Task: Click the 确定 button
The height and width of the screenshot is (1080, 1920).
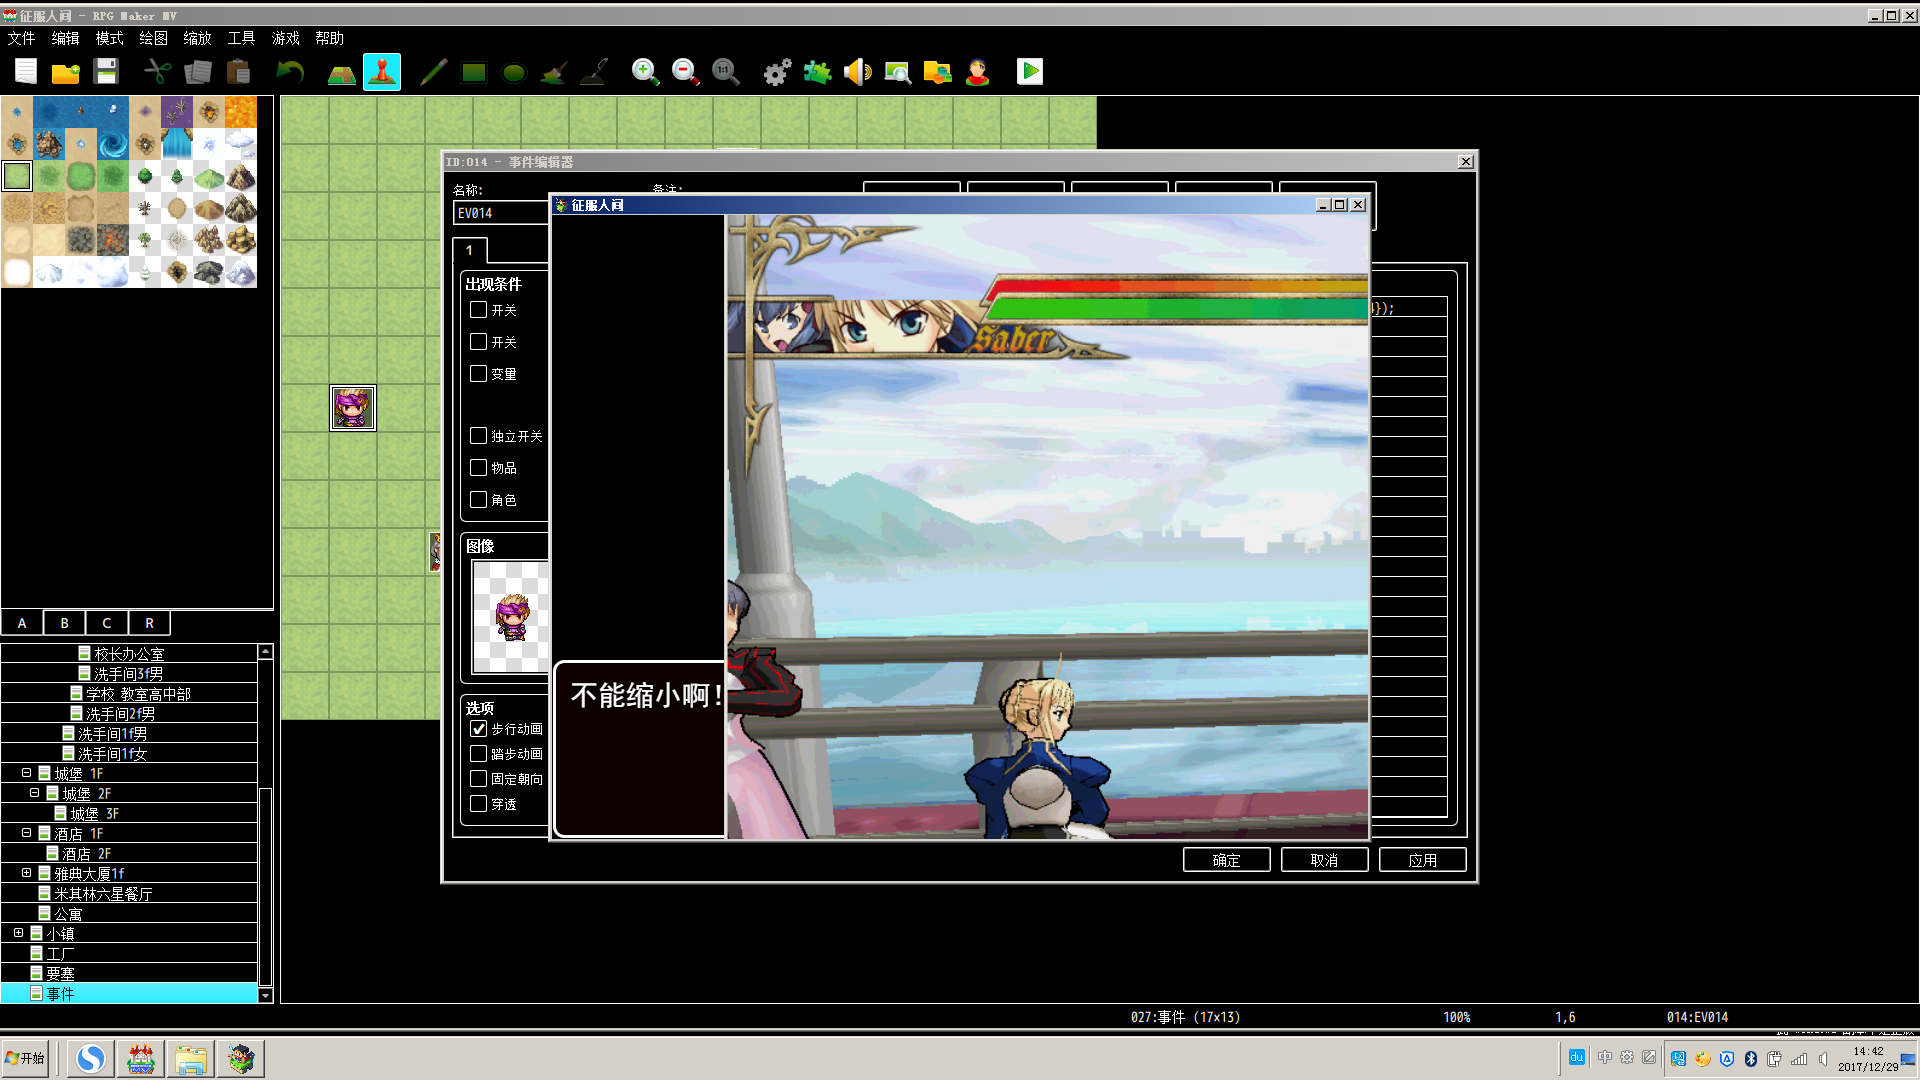Action: tap(1226, 860)
